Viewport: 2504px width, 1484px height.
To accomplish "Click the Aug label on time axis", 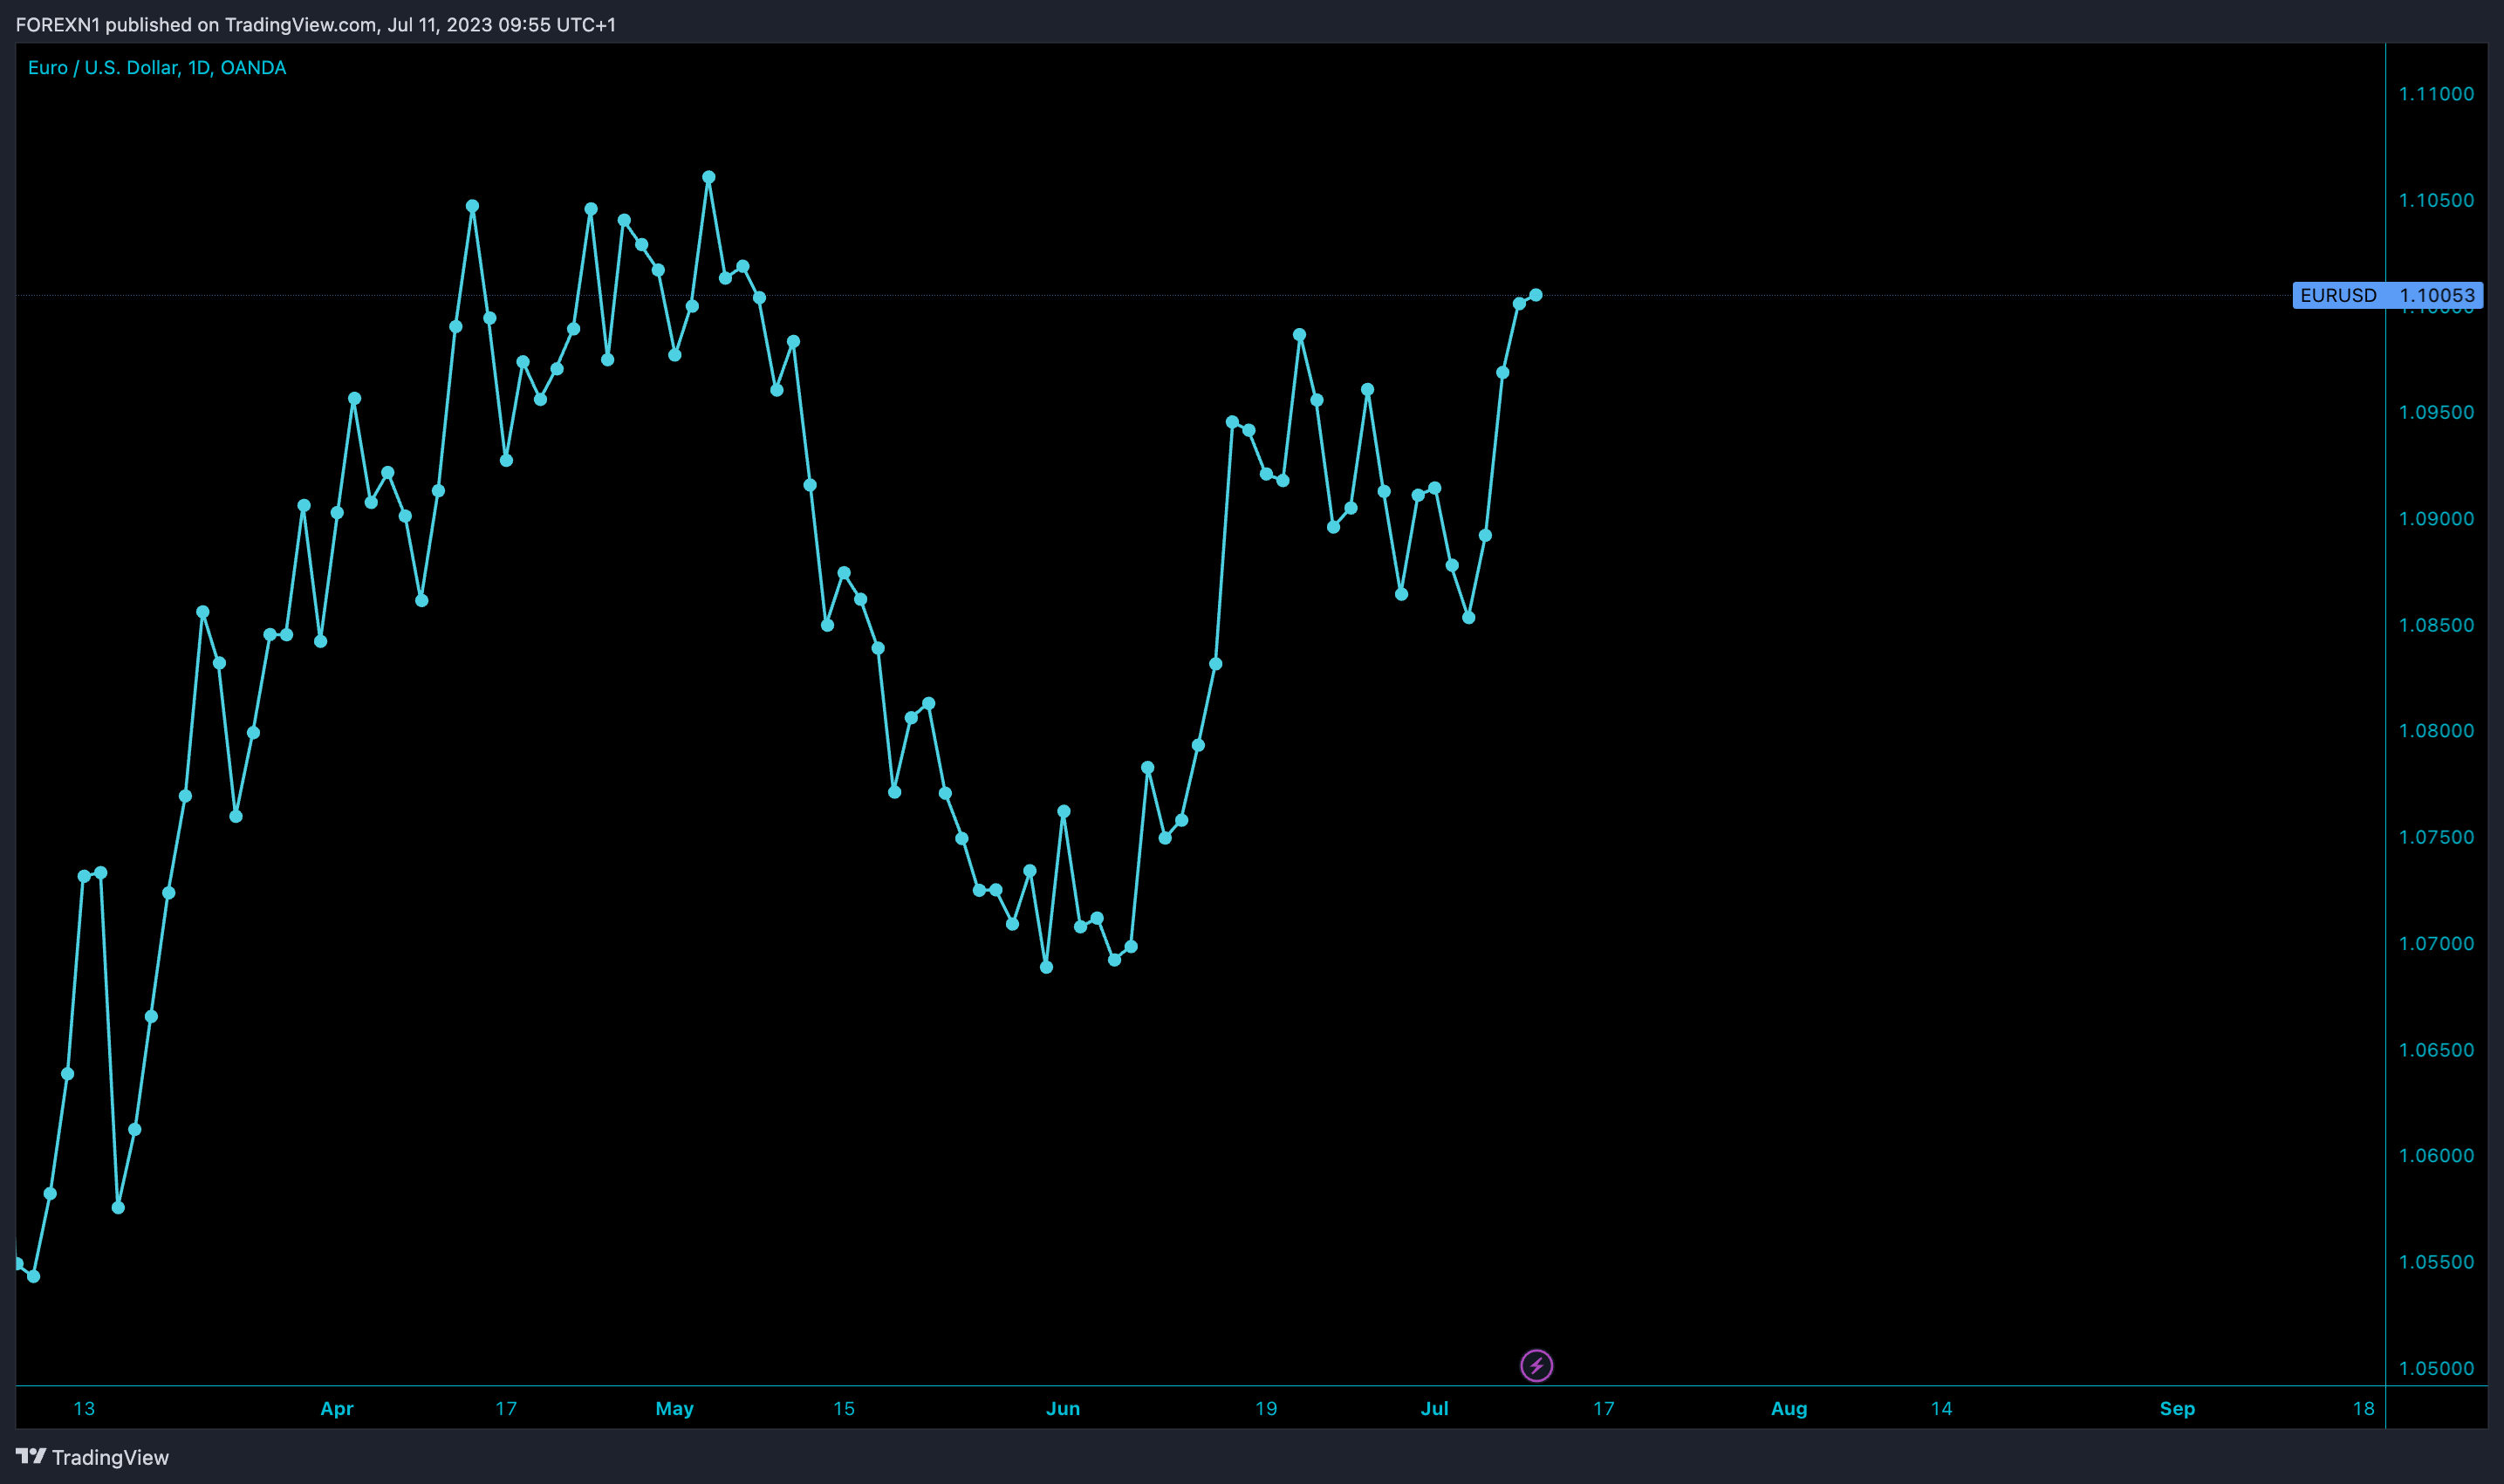I will (x=1789, y=1408).
